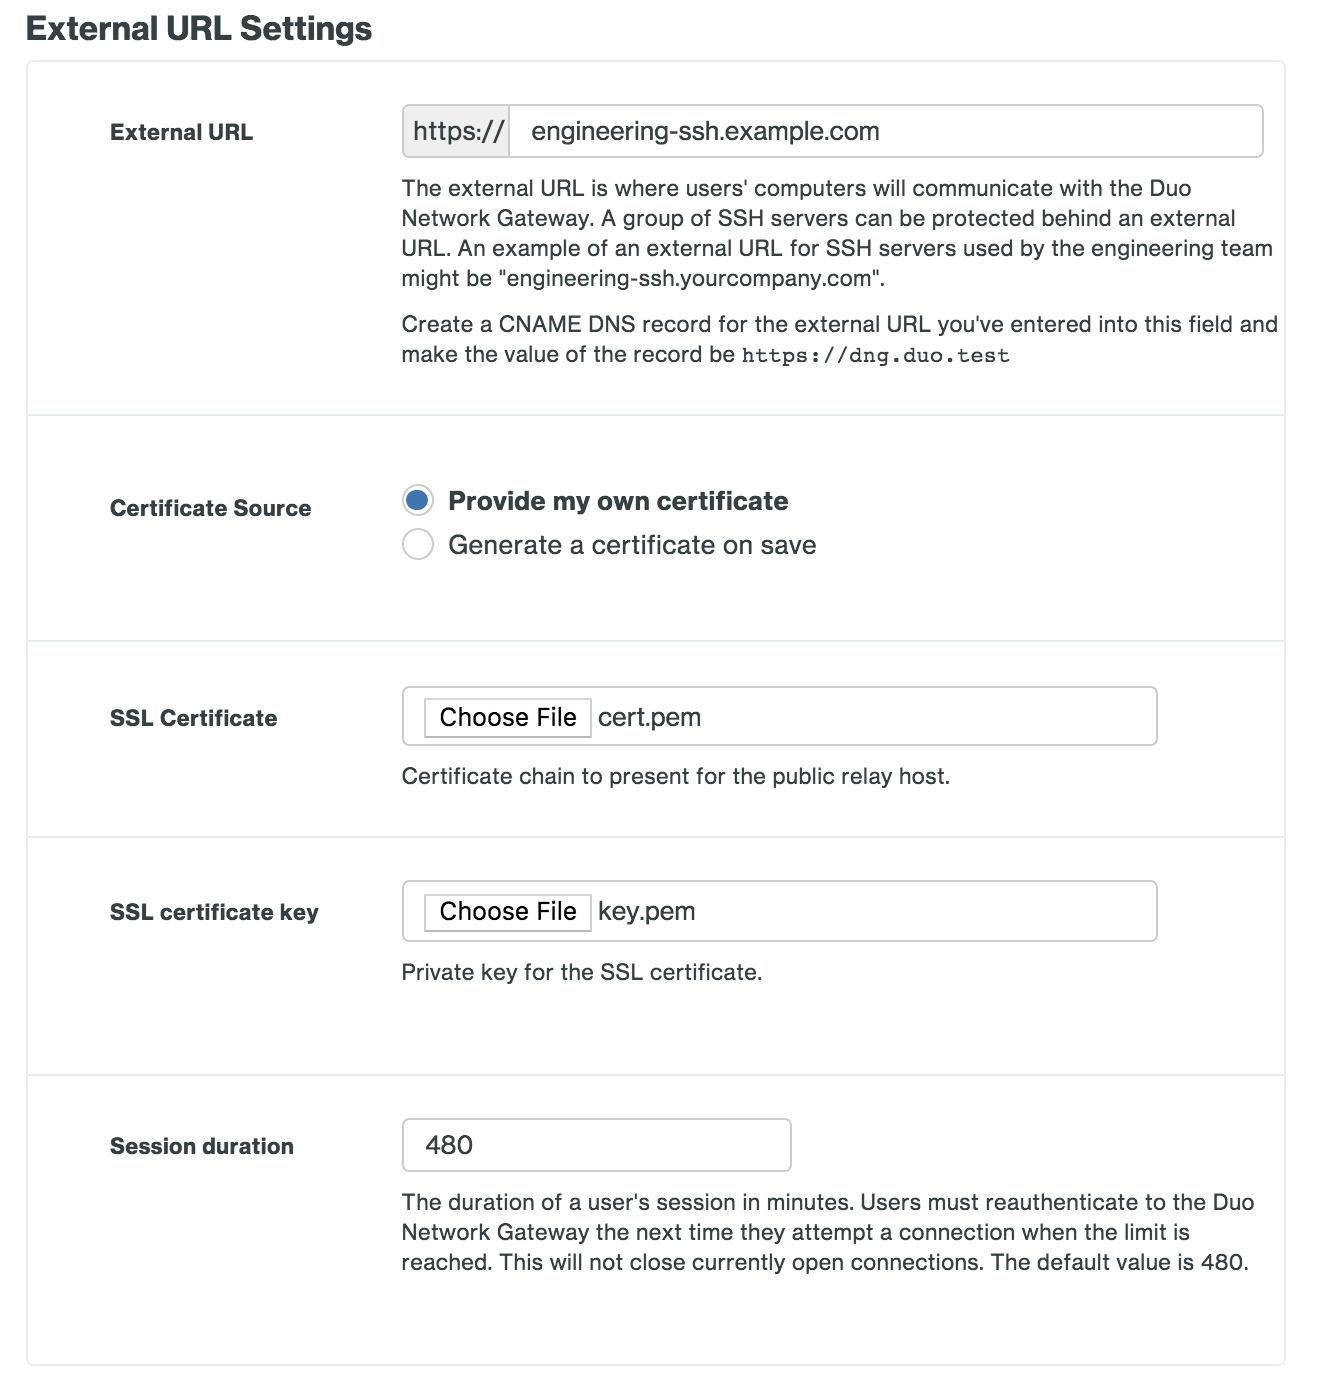Screen dimensions: 1320x1382
Task: Click the SSL Certificate row label
Action: tap(193, 717)
